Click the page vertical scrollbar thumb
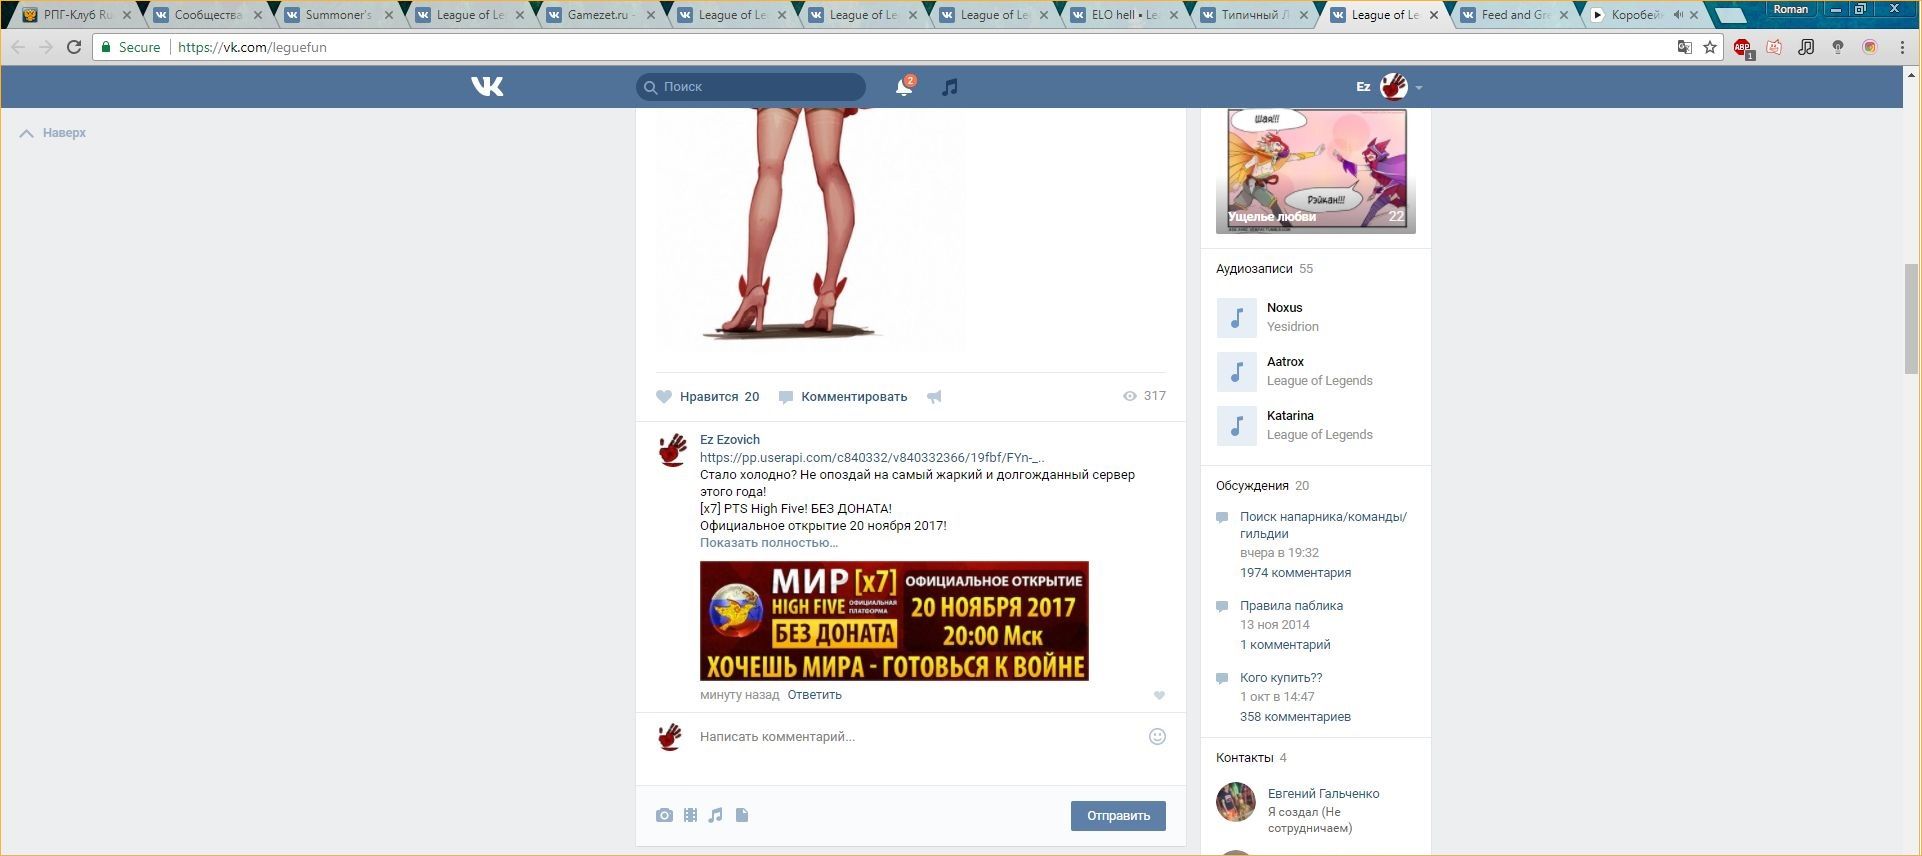1922x856 pixels. click(1912, 319)
